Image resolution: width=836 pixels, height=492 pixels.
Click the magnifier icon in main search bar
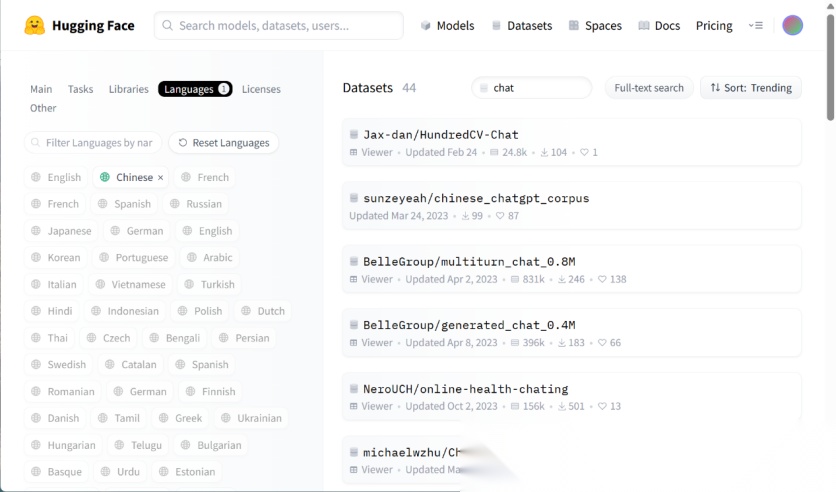(x=167, y=25)
